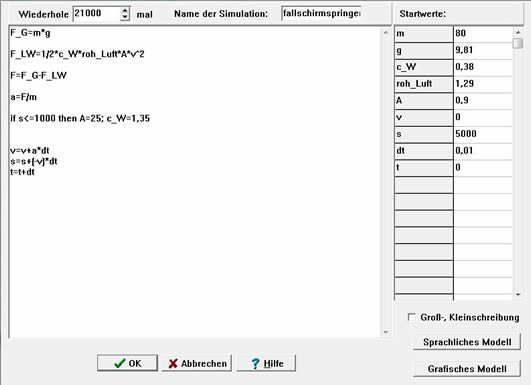Click the F_LW=1/2*c_W*roh_Luft*A*v^2 line

click(x=77, y=54)
